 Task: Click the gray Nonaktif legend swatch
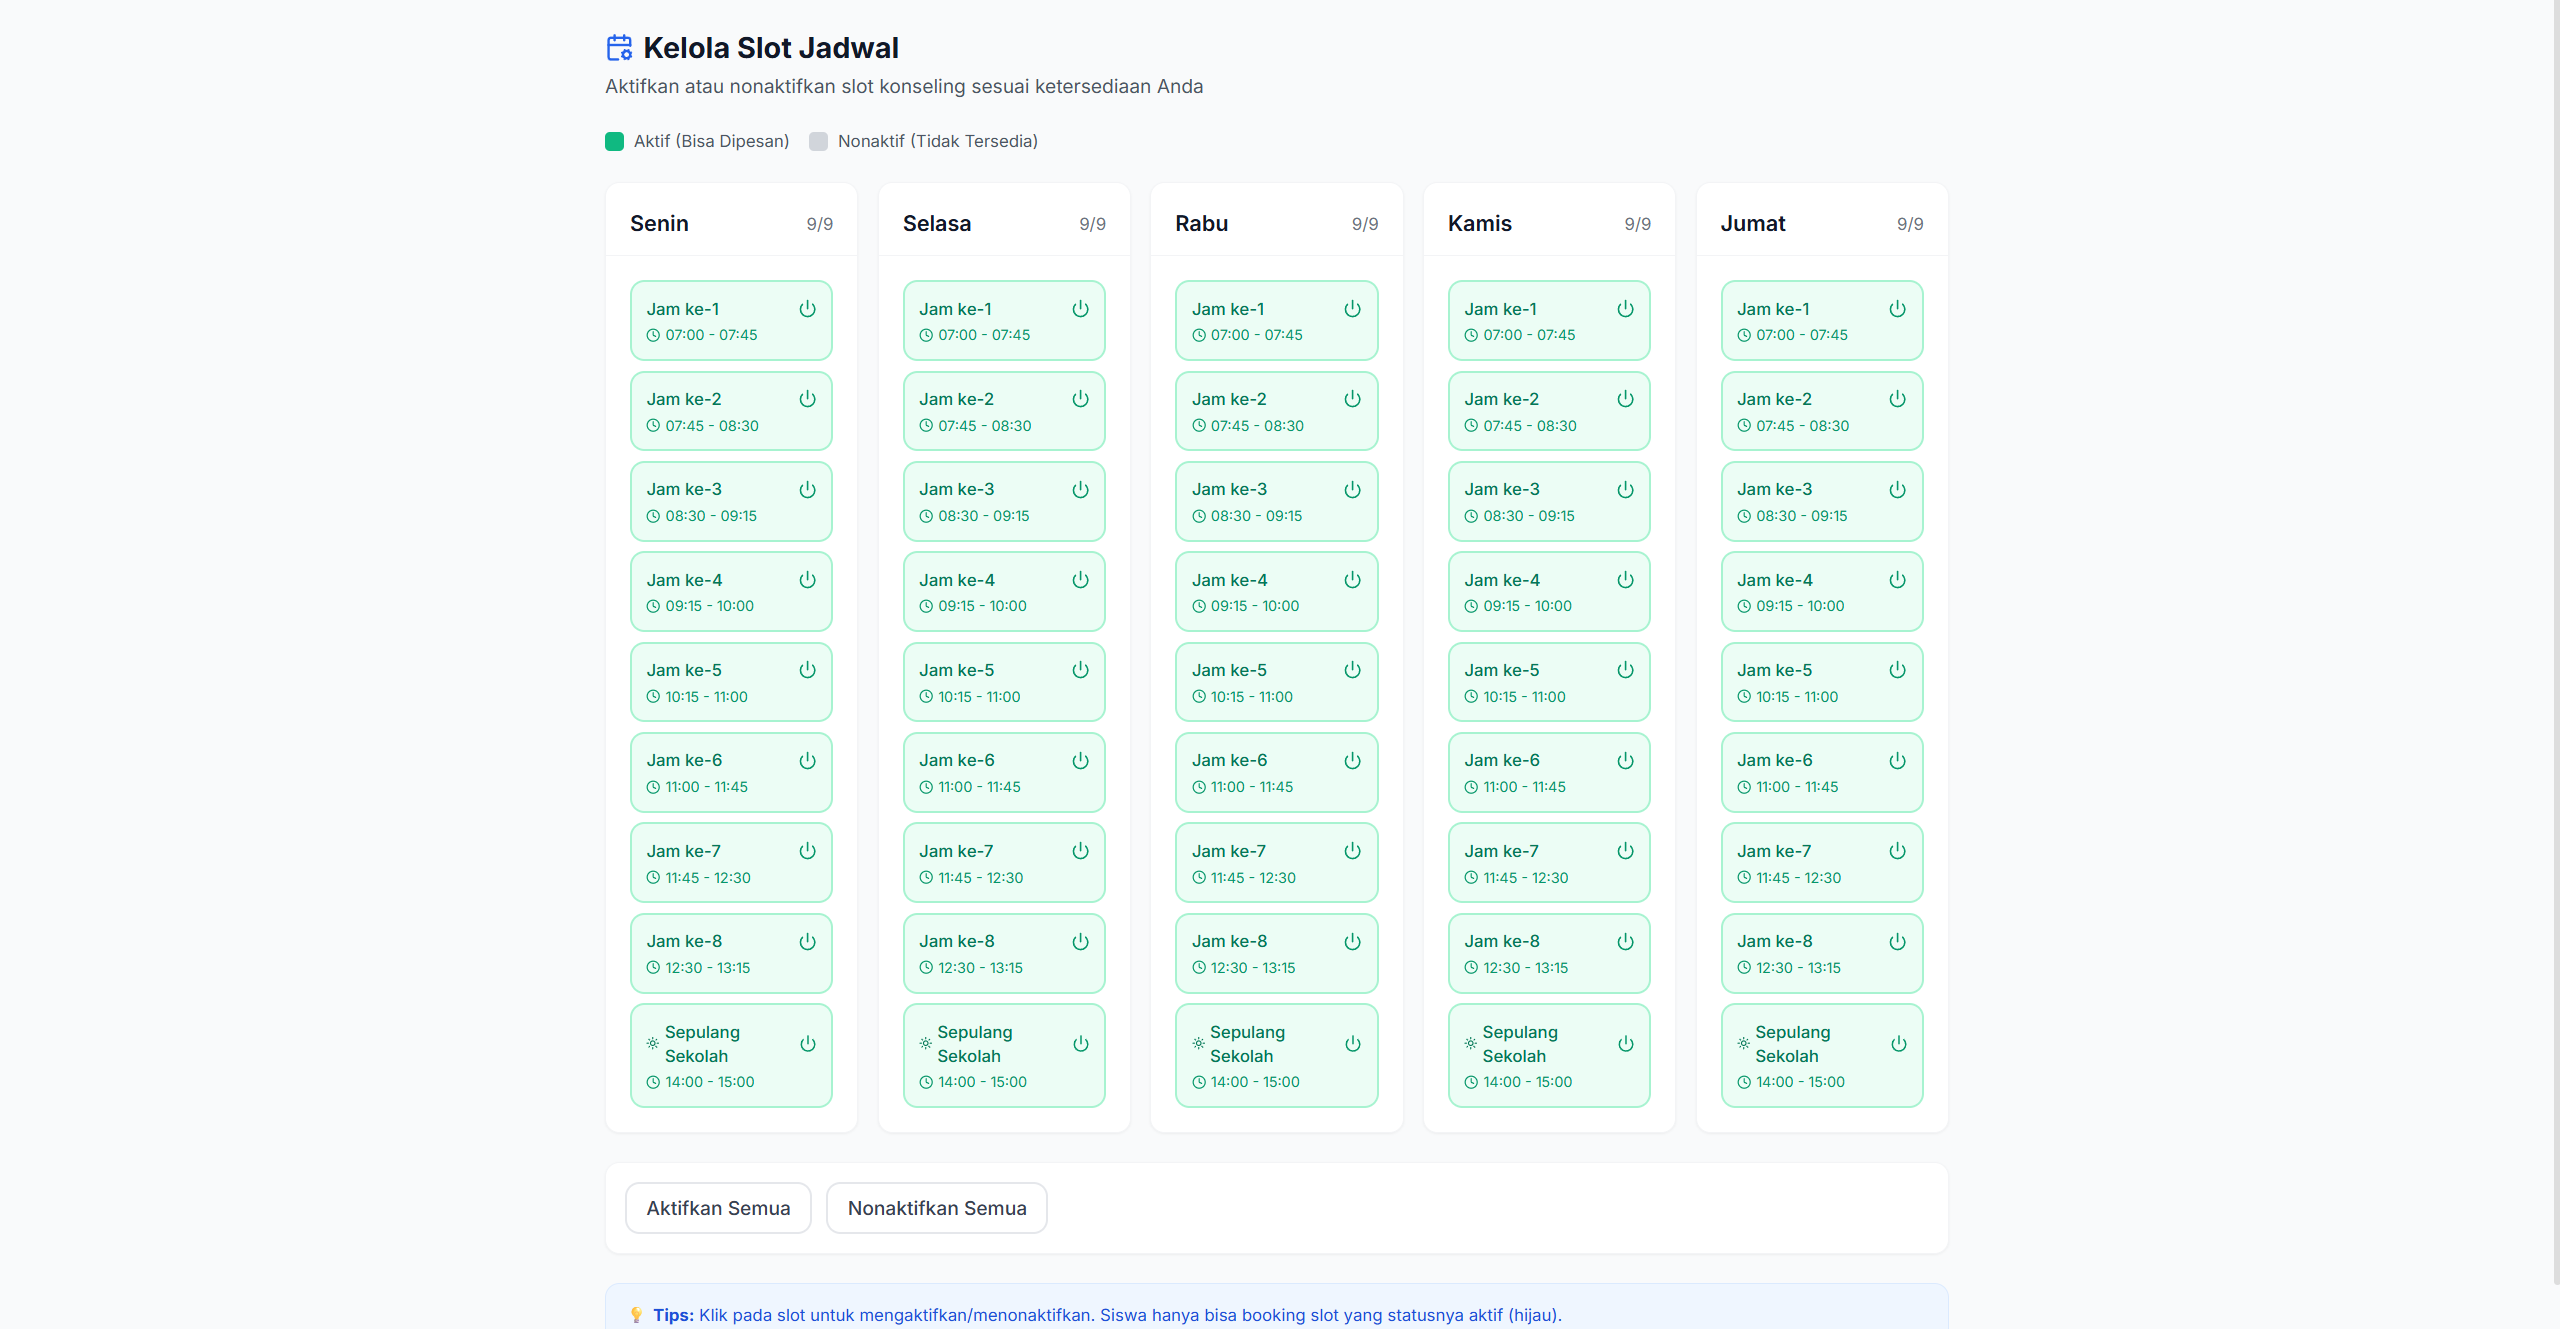click(818, 141)
